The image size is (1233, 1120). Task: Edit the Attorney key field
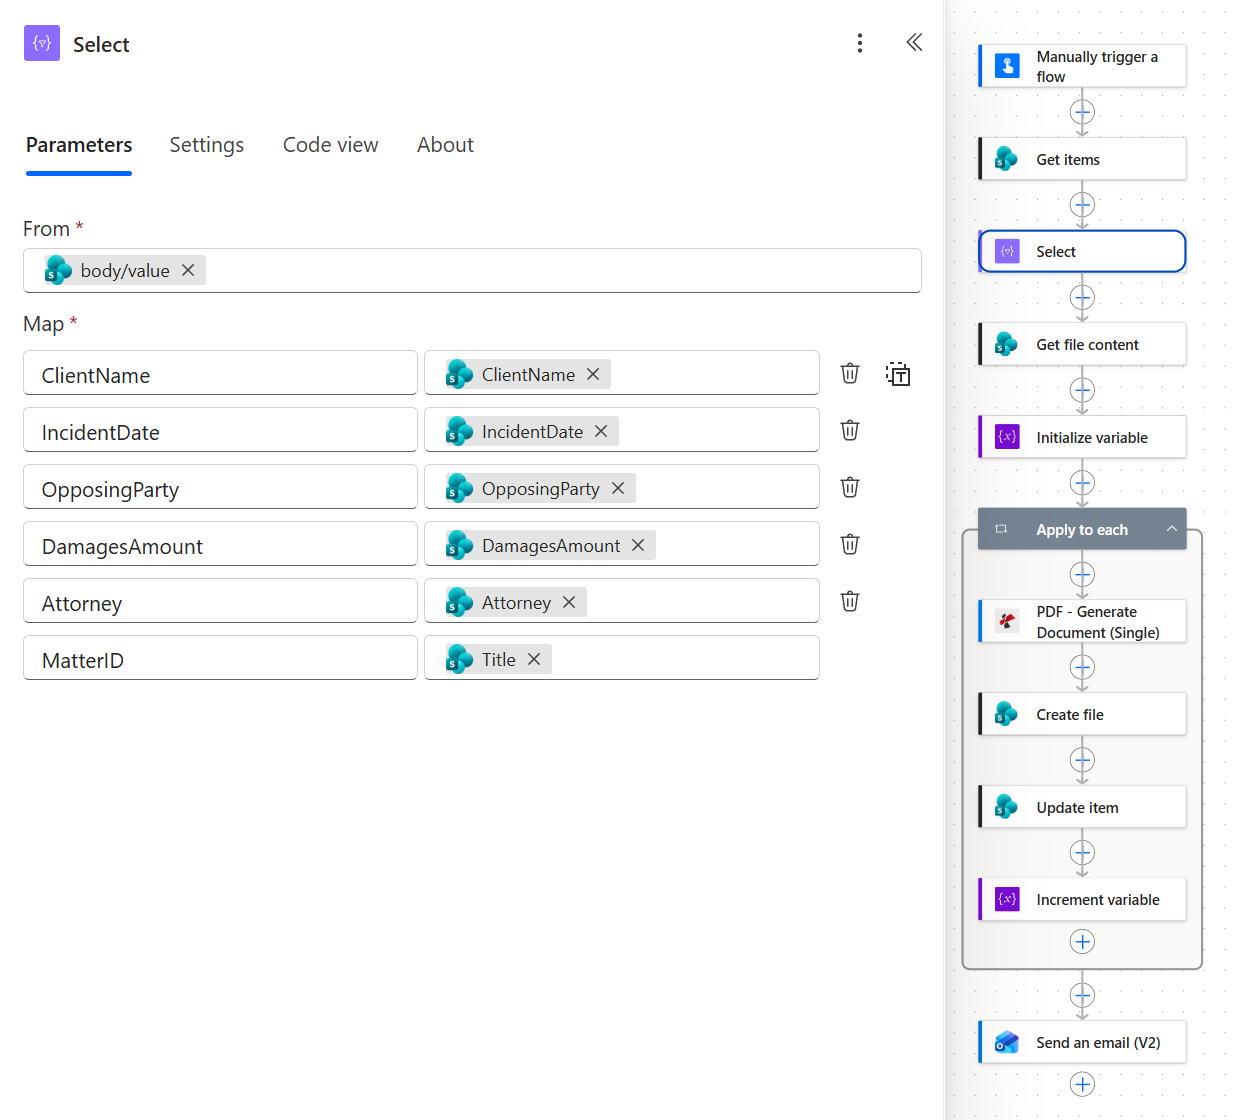tap(220, 601)
